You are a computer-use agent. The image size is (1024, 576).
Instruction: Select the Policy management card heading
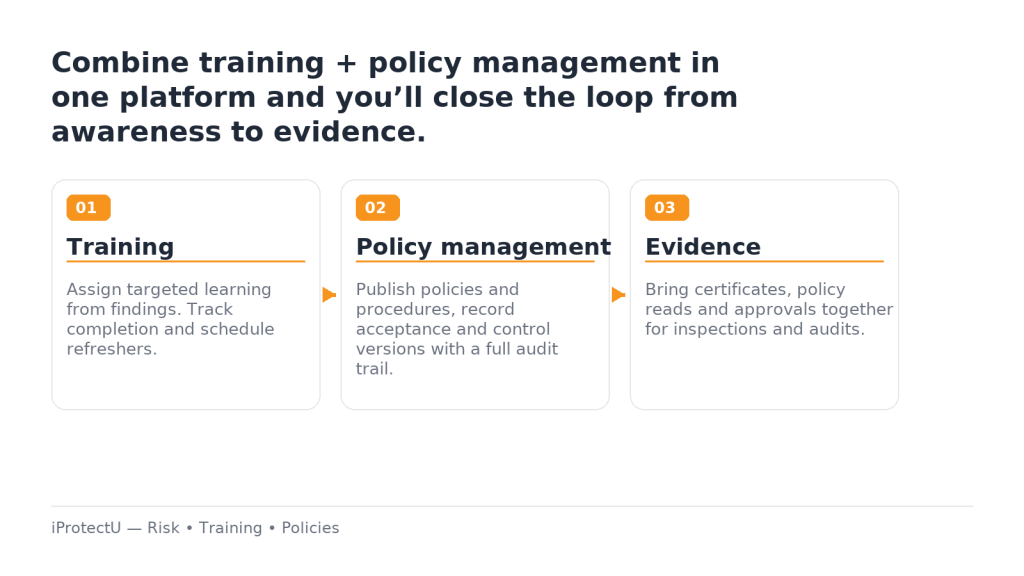(483, 247)
